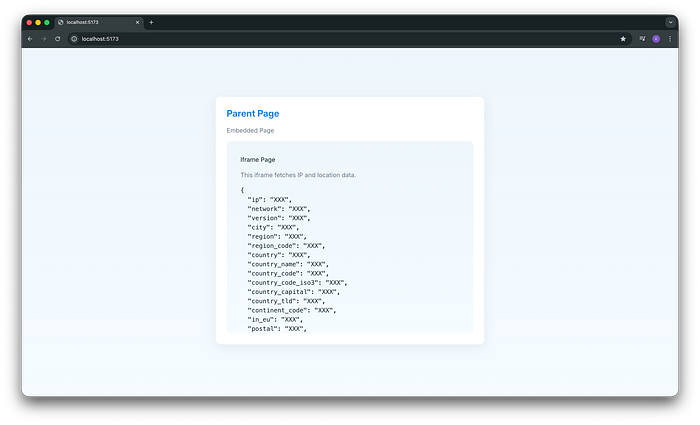Click the Embedded Page label
This screenshot has width=700, height=425.
tap(250, 130)
